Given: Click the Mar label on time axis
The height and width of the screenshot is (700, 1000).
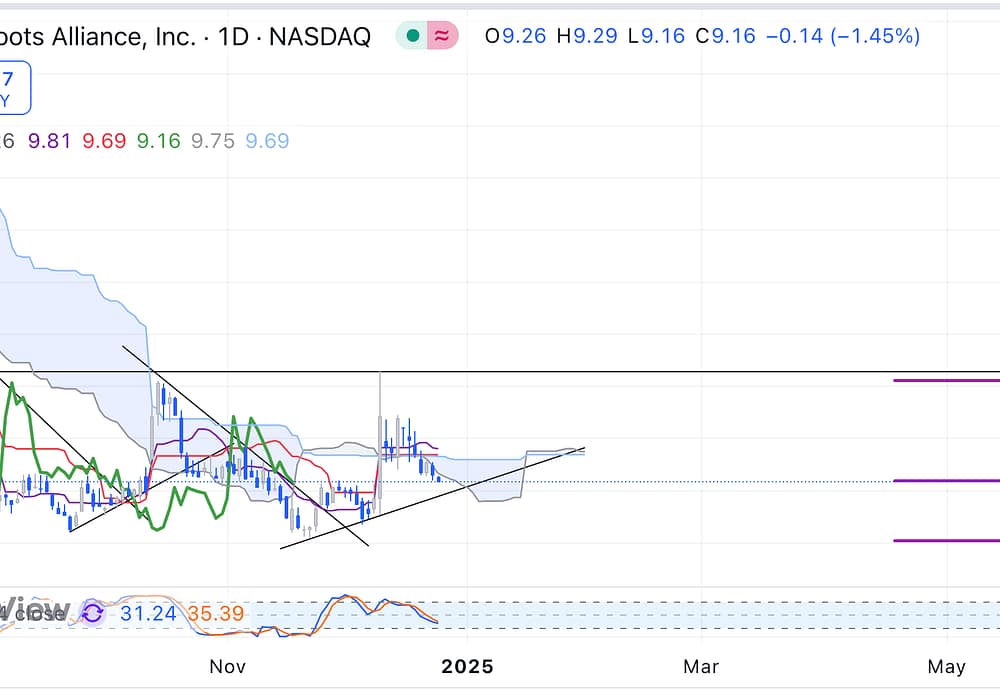Looking at the screenshot, I should [x=701, y=666].
